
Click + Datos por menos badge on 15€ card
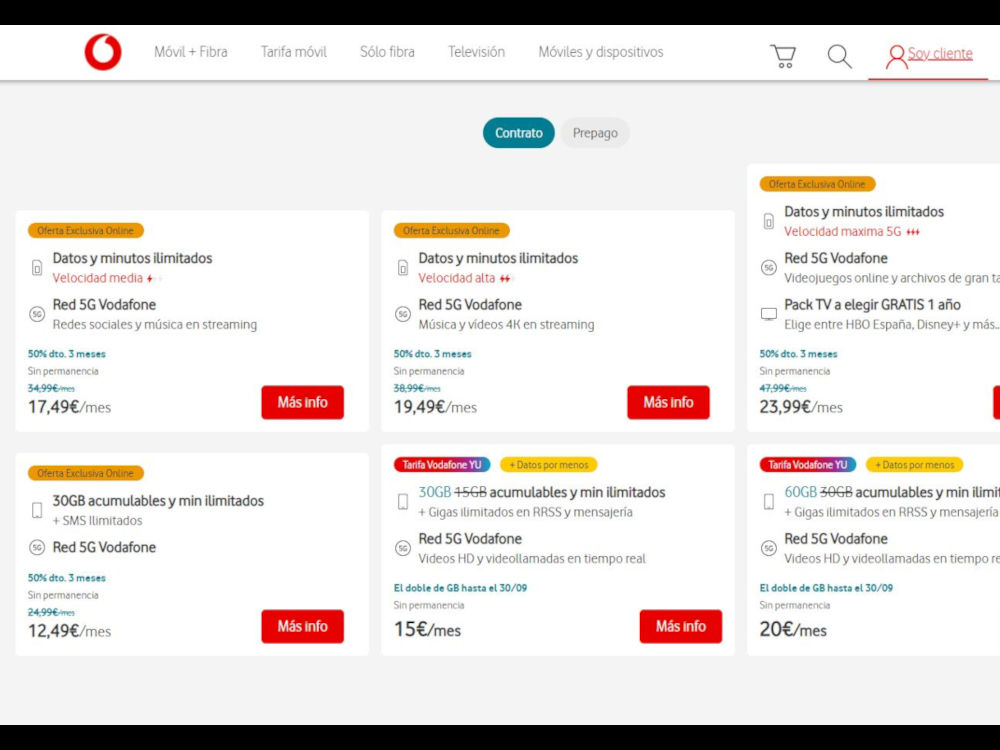pos(548,465)
